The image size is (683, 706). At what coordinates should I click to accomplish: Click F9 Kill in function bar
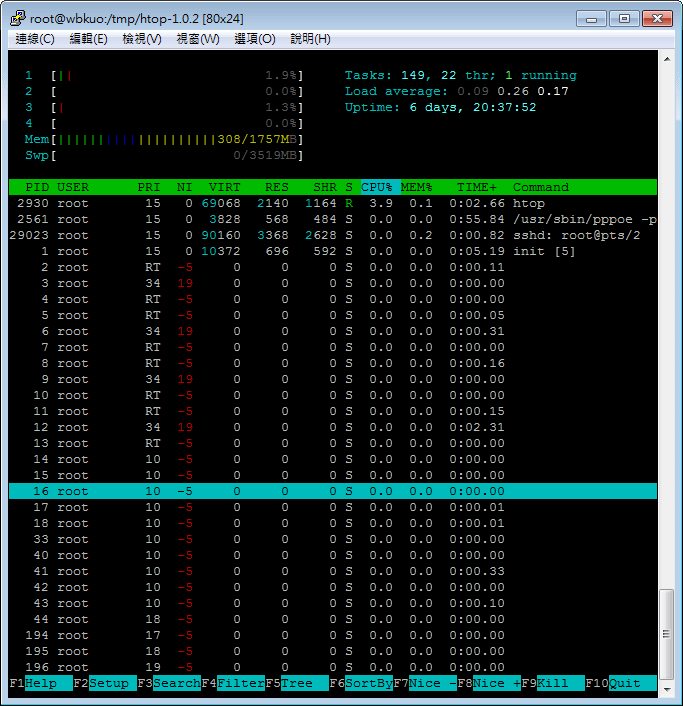[553, 683]
